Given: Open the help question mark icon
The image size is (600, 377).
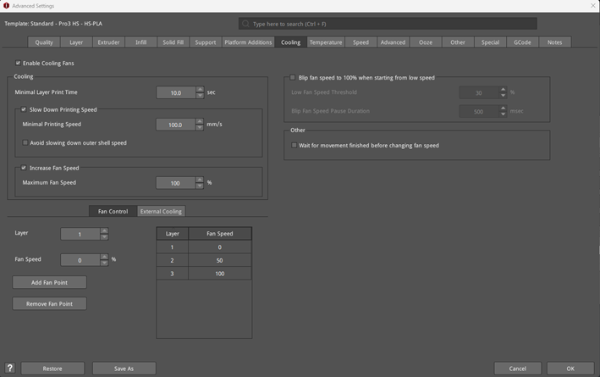Looking at the screenshot, I should click(10, 368).
